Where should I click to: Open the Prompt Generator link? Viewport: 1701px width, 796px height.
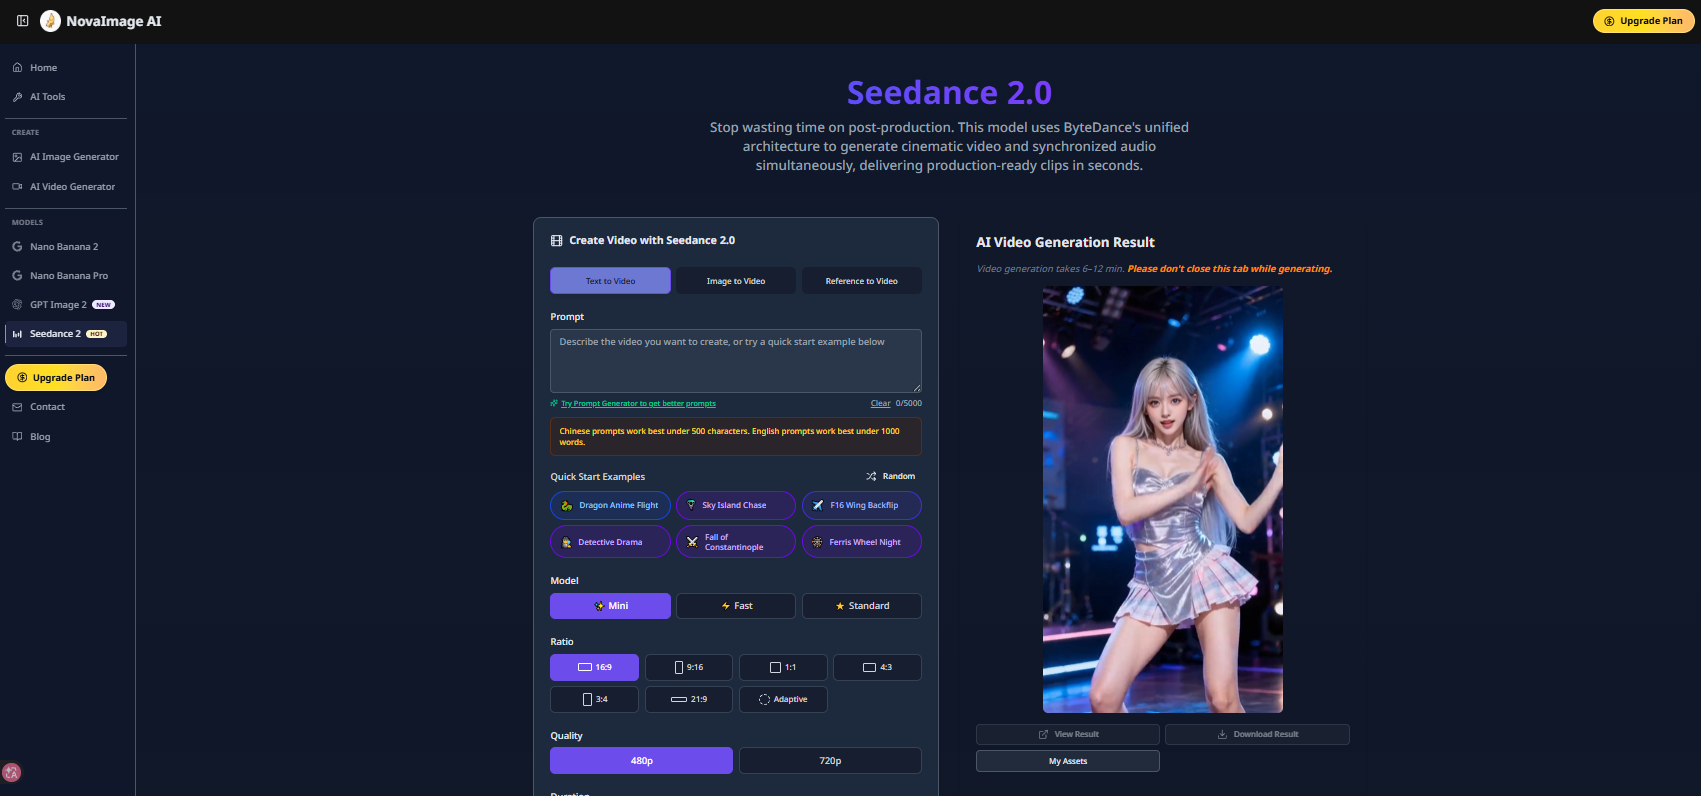coord(638,404)
